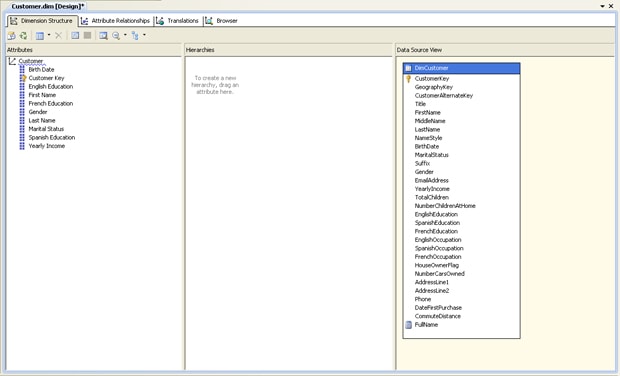This screenshot has height=376, width=620.
Task: Select the Birth Date attribute label
Action: coord(41,70)
